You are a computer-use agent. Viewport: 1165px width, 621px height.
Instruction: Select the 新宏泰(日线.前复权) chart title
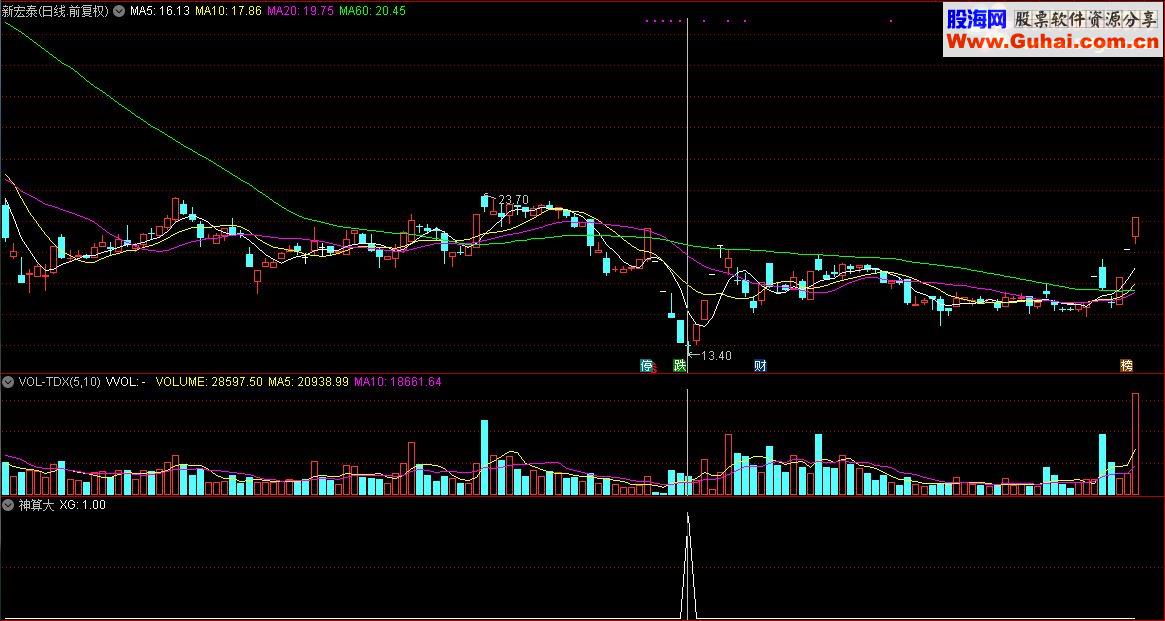point(56,11)
